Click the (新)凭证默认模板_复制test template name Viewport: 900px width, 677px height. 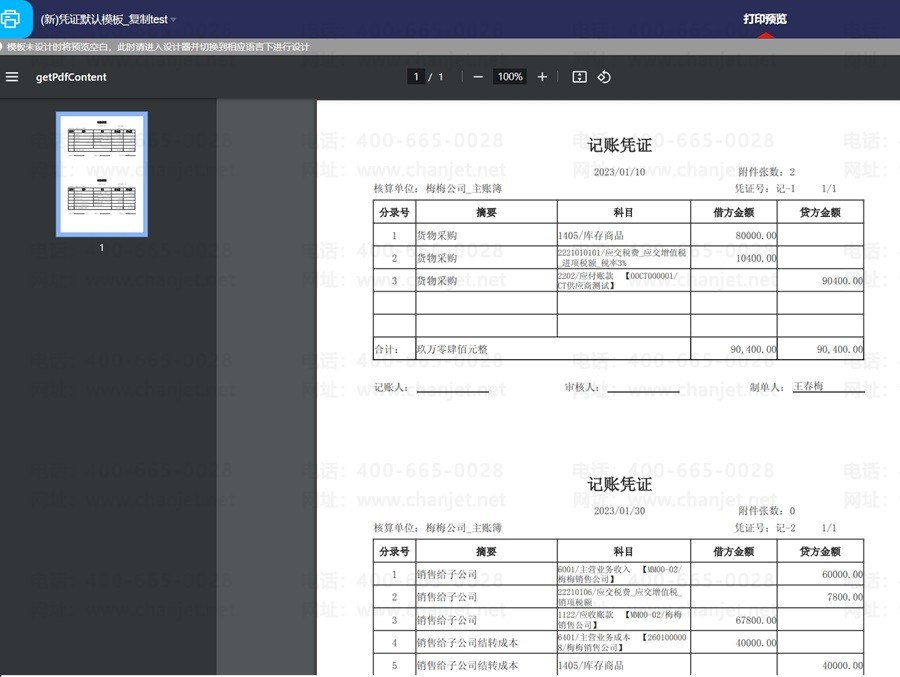pos(103,19)
